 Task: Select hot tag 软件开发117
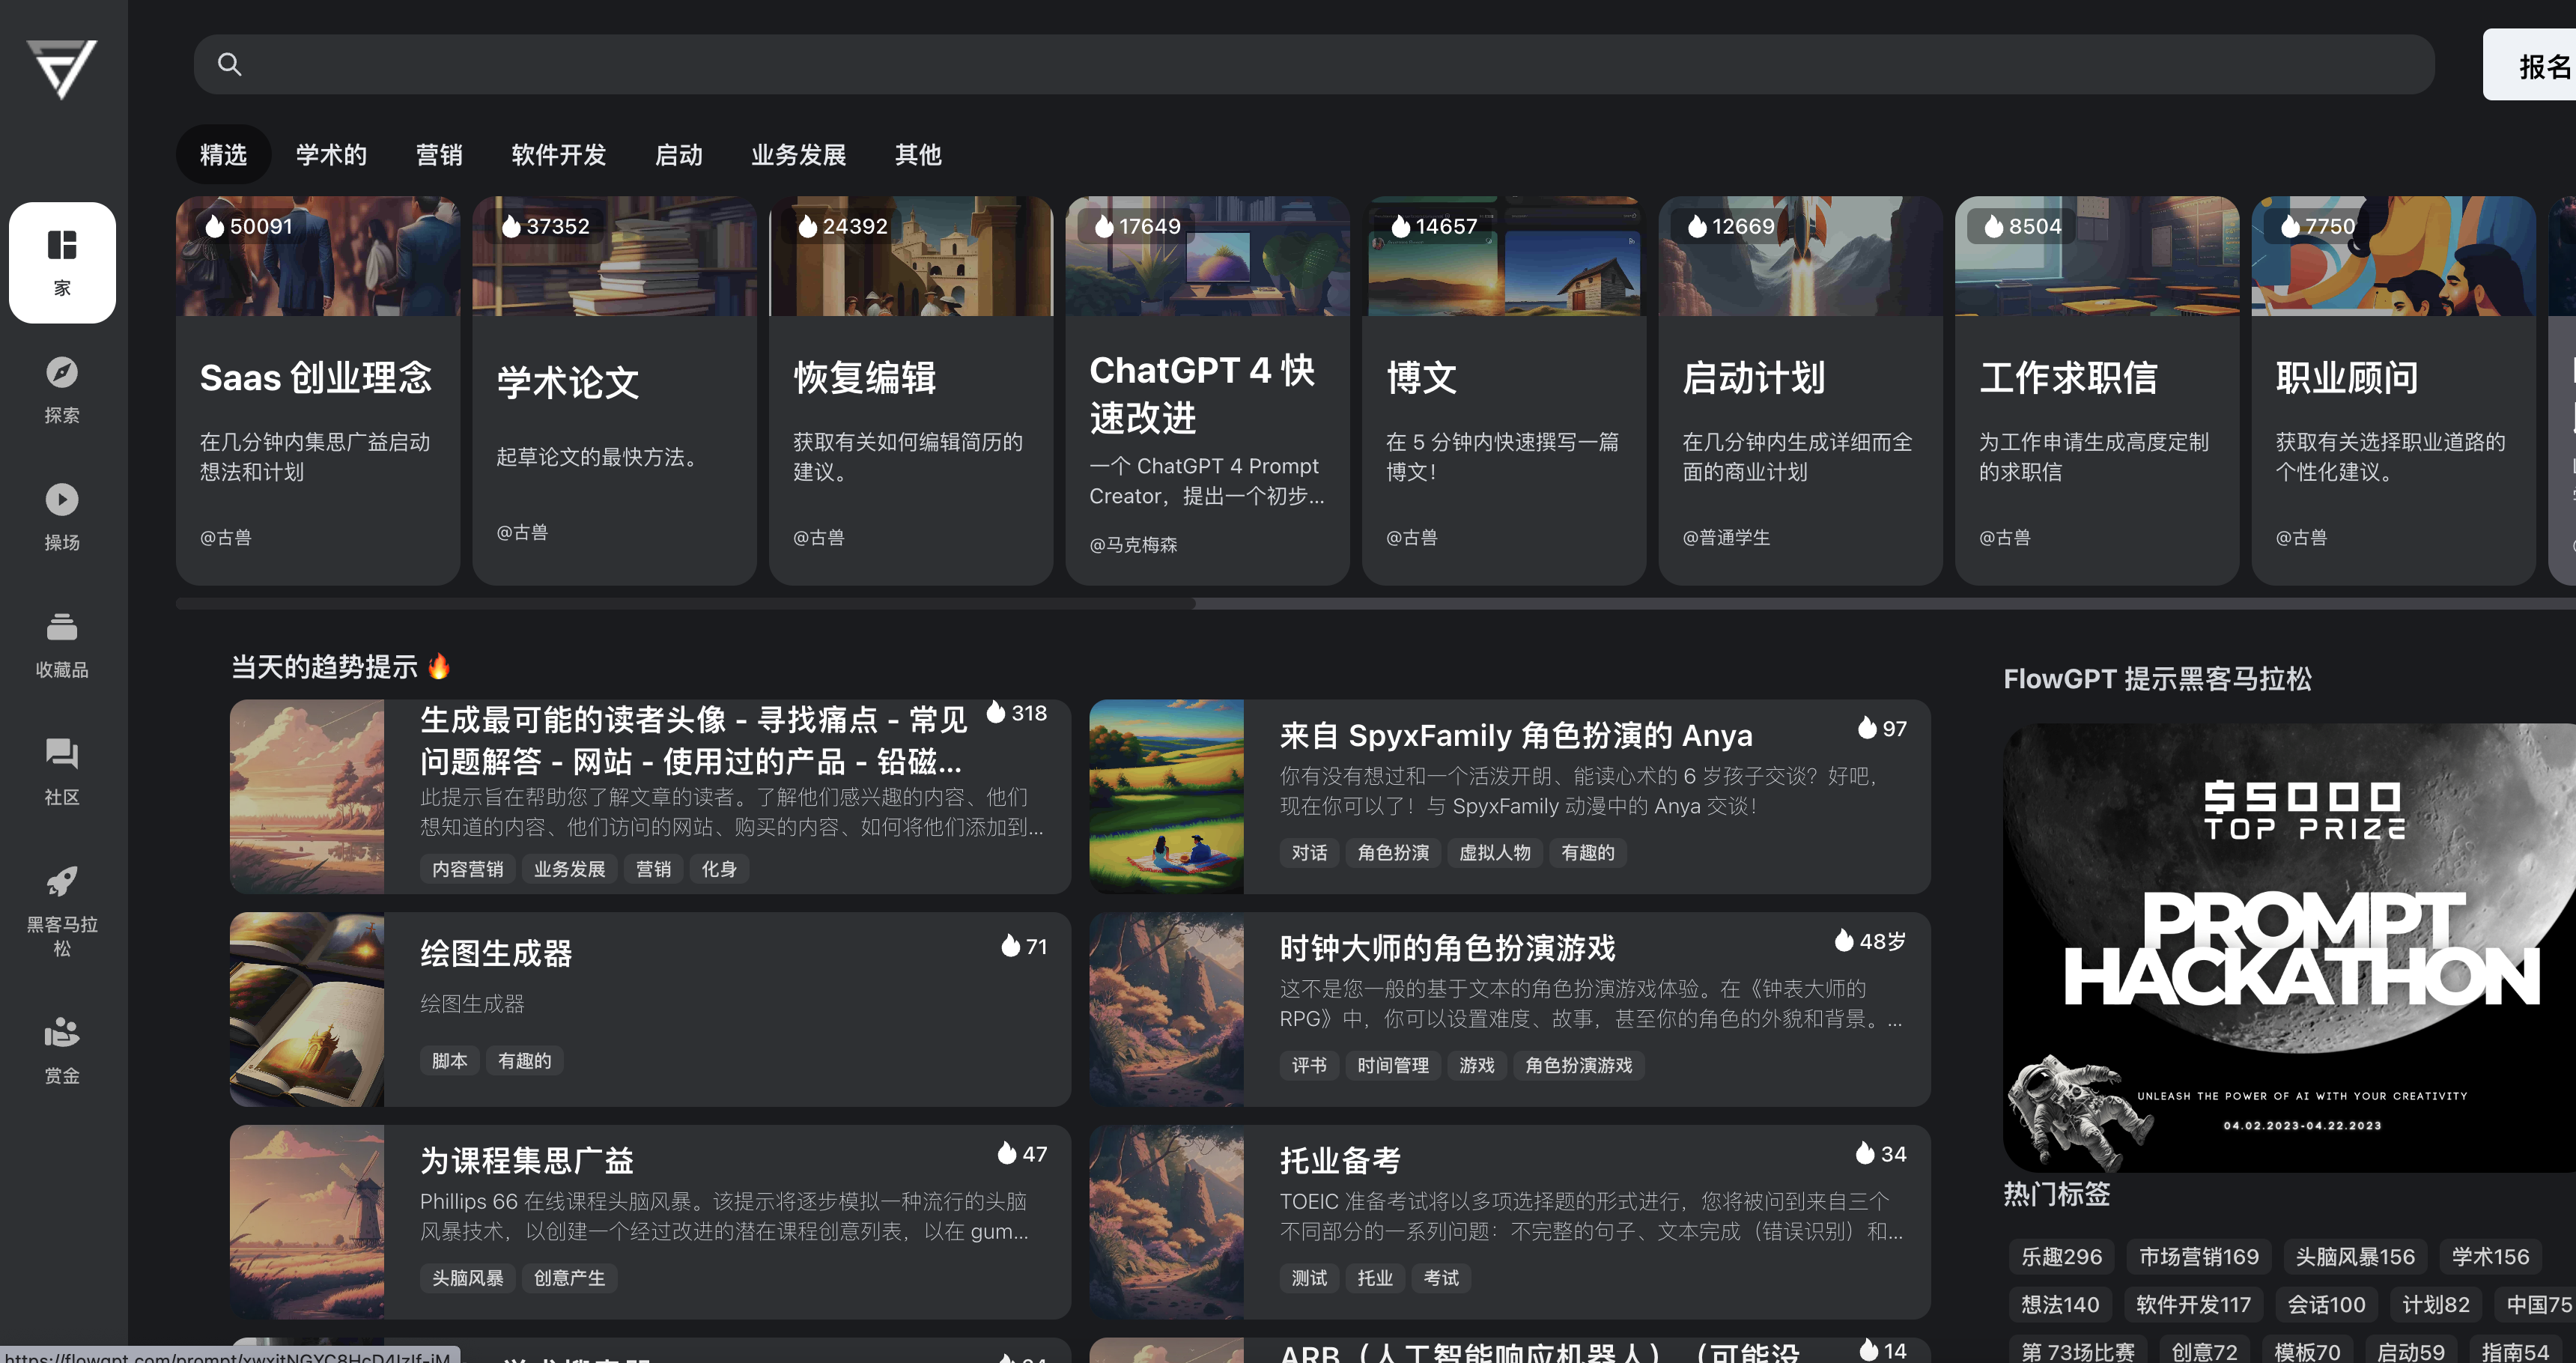(2193, 1305)
